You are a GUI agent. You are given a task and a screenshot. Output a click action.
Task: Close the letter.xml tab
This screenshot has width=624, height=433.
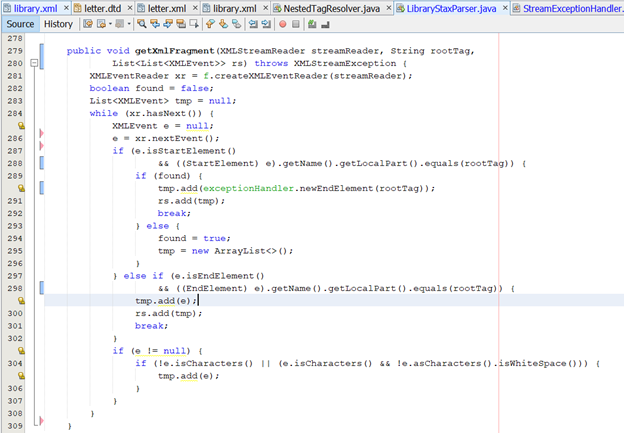195,8
